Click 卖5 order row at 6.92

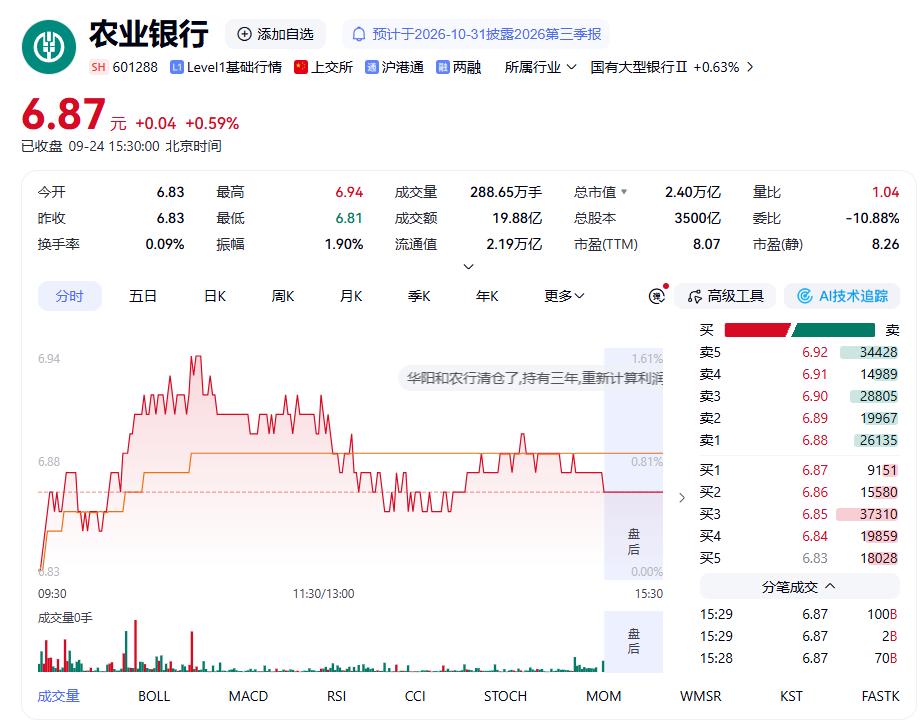coord(799,352)
